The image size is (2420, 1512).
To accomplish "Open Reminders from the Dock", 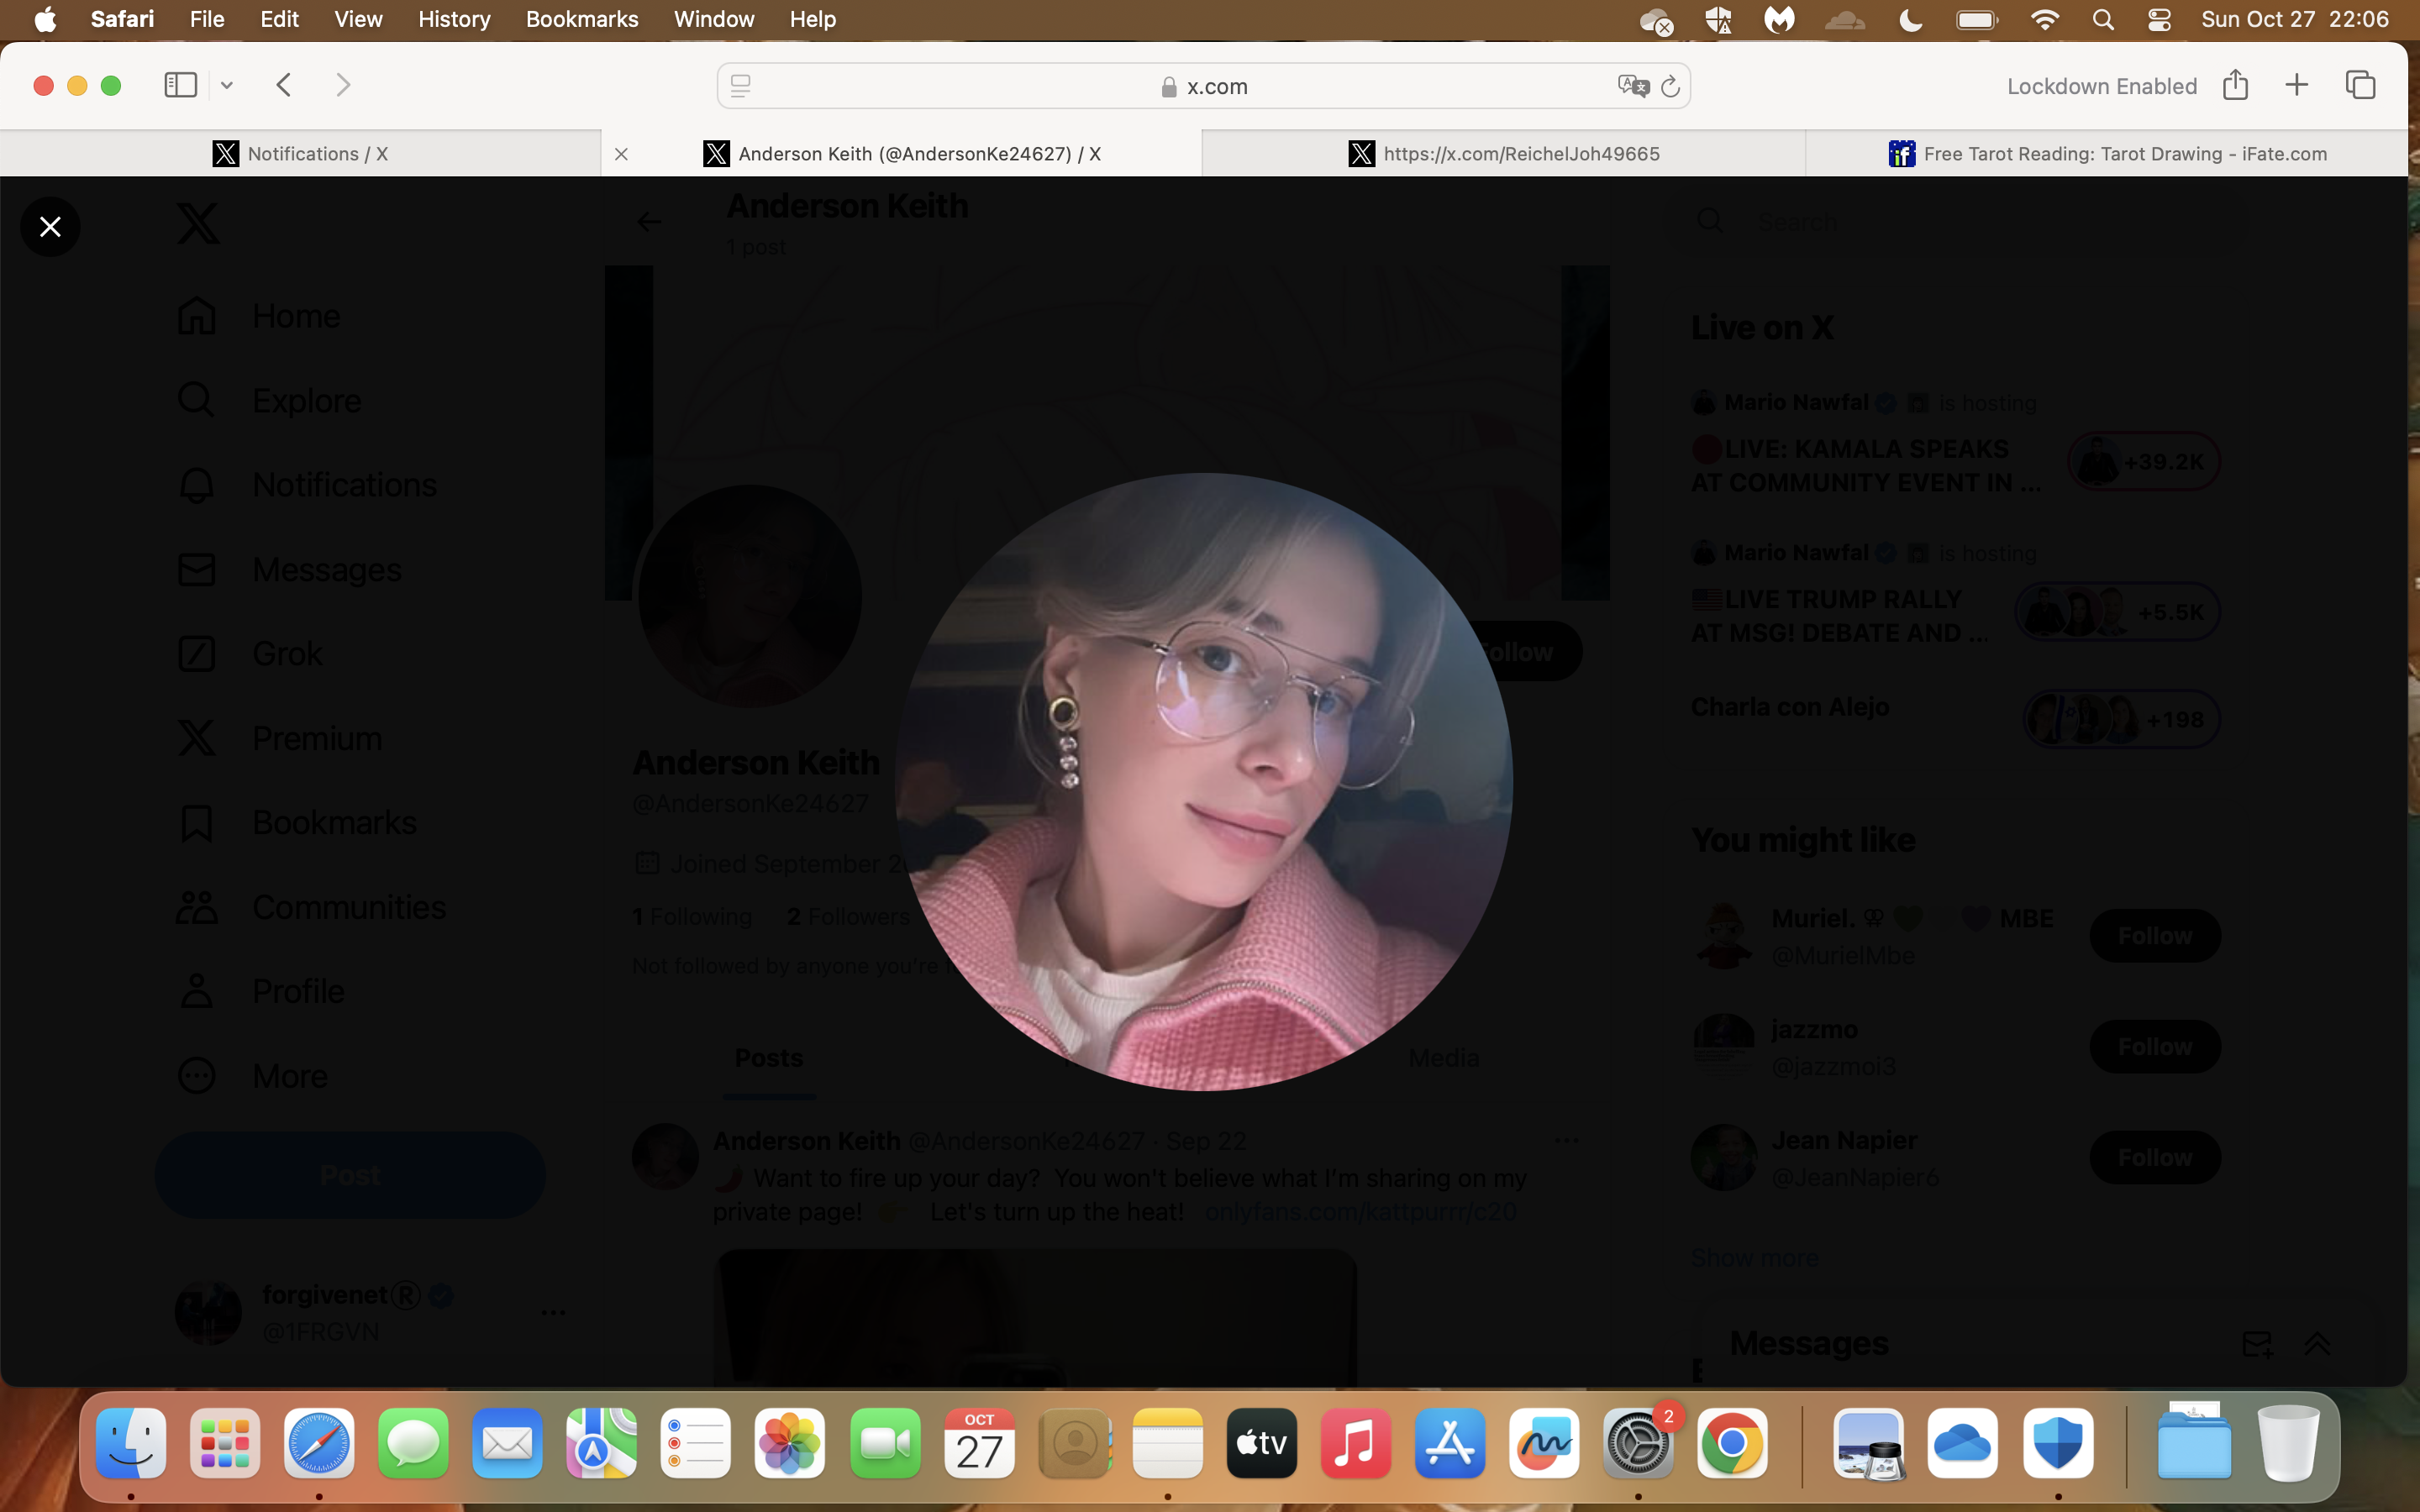I will coord(696,1443).
